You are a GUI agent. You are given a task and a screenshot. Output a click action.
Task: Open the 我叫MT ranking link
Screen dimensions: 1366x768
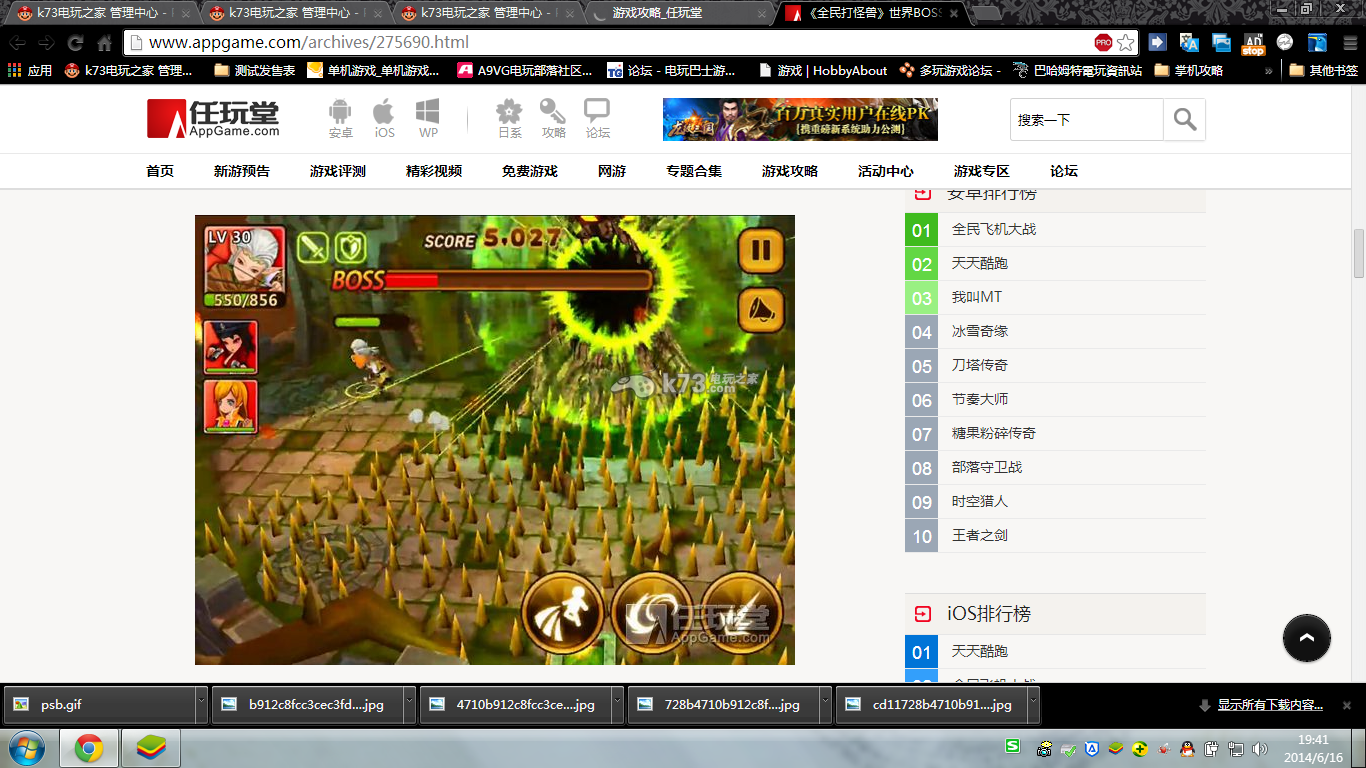[977, 297]
